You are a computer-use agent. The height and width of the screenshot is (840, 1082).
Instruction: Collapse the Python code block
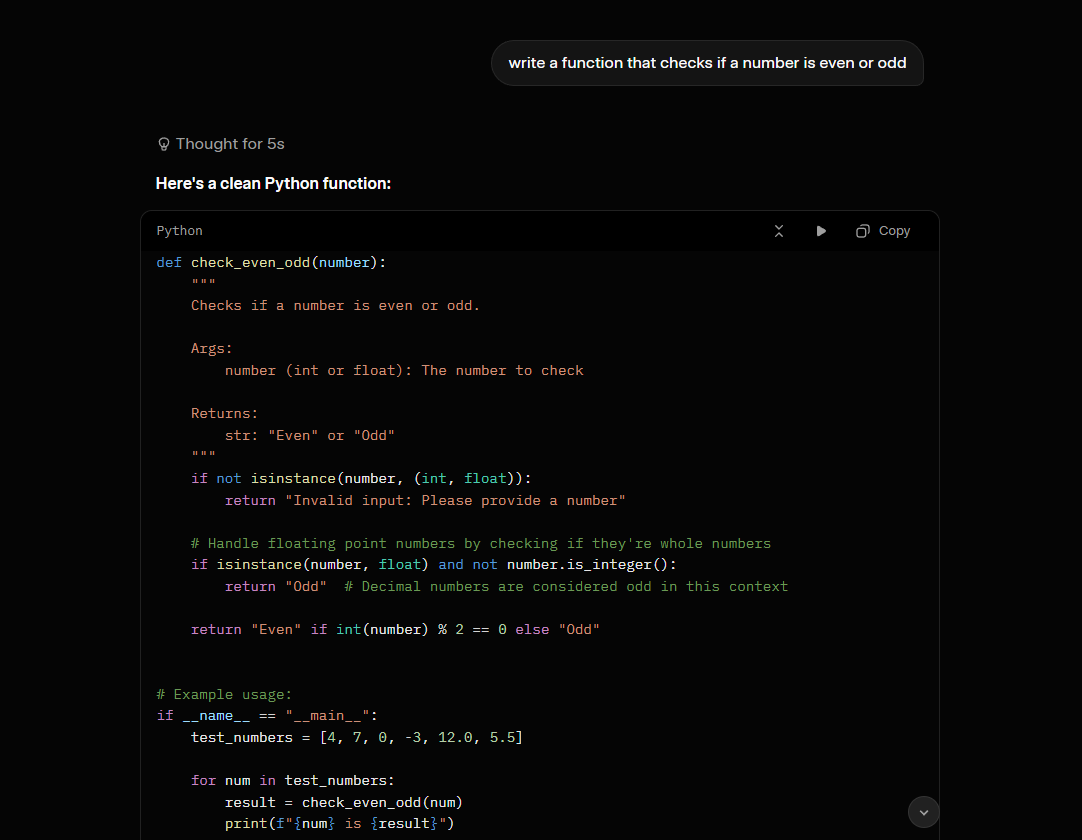click(778, 231)
